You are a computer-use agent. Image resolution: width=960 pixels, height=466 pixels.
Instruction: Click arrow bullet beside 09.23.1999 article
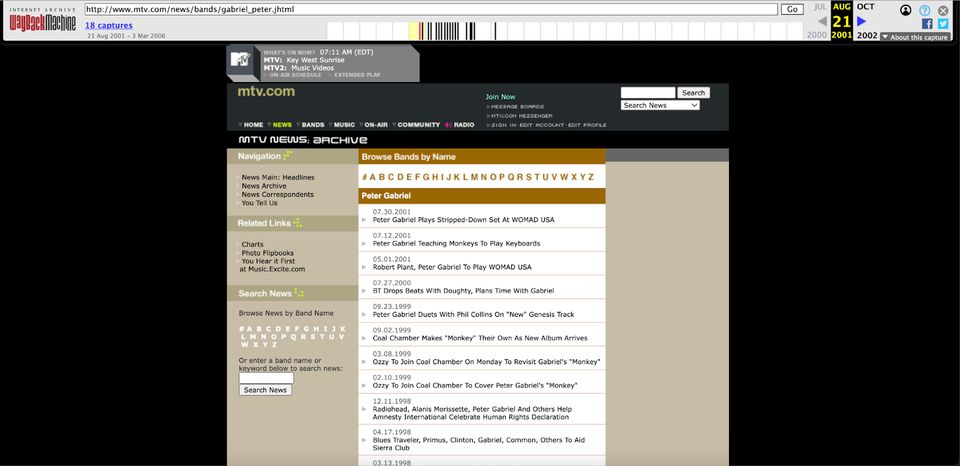[x=364, y=315]
